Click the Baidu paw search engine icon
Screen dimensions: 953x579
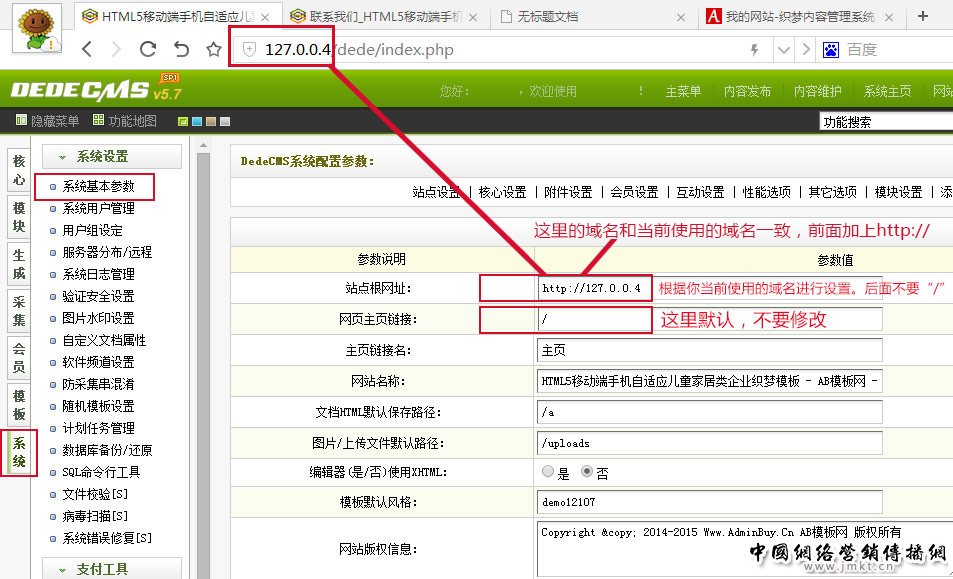point(830,49)
